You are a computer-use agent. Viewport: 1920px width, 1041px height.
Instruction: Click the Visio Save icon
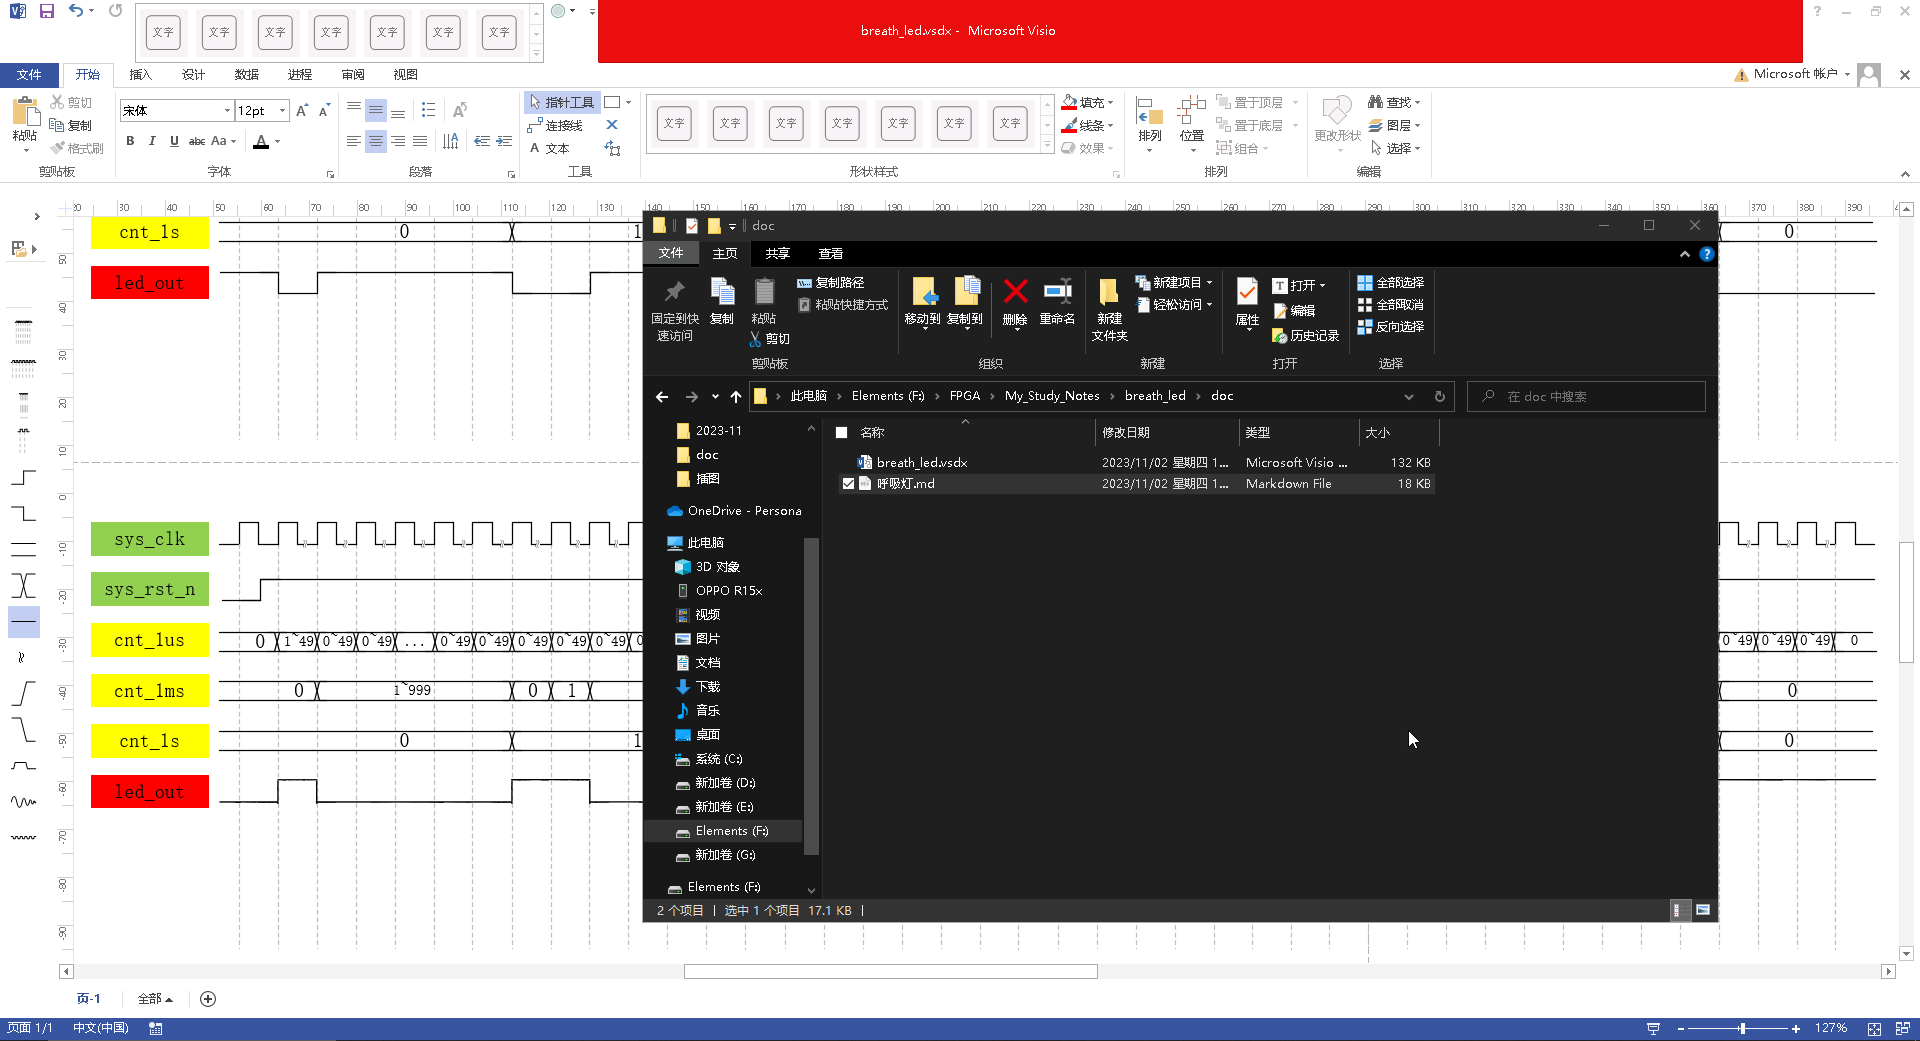click(47, 11)
